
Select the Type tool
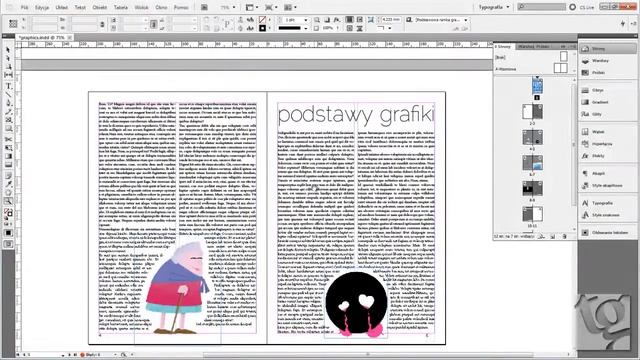coord(8,86)
